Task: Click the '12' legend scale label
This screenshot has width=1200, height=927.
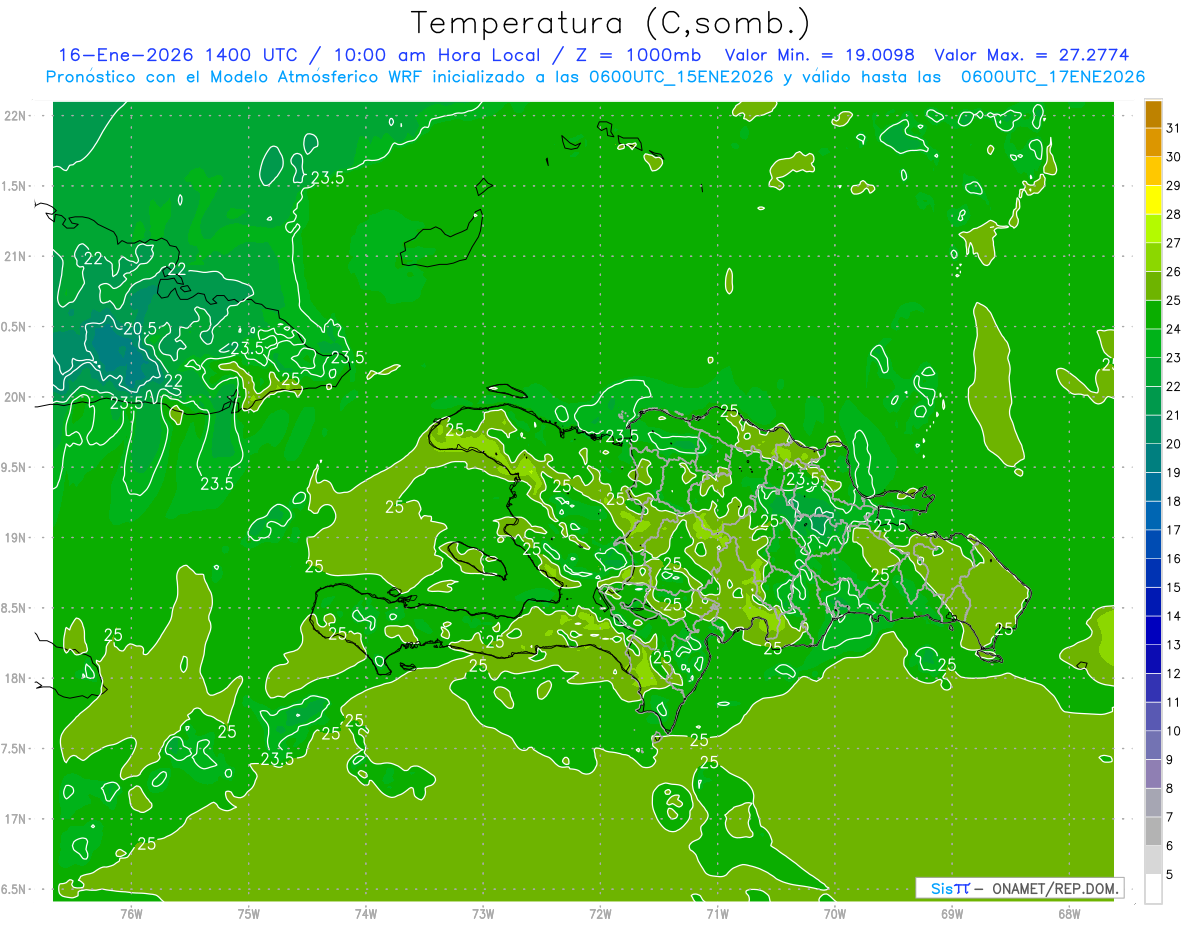Action: coord(1174,673)
